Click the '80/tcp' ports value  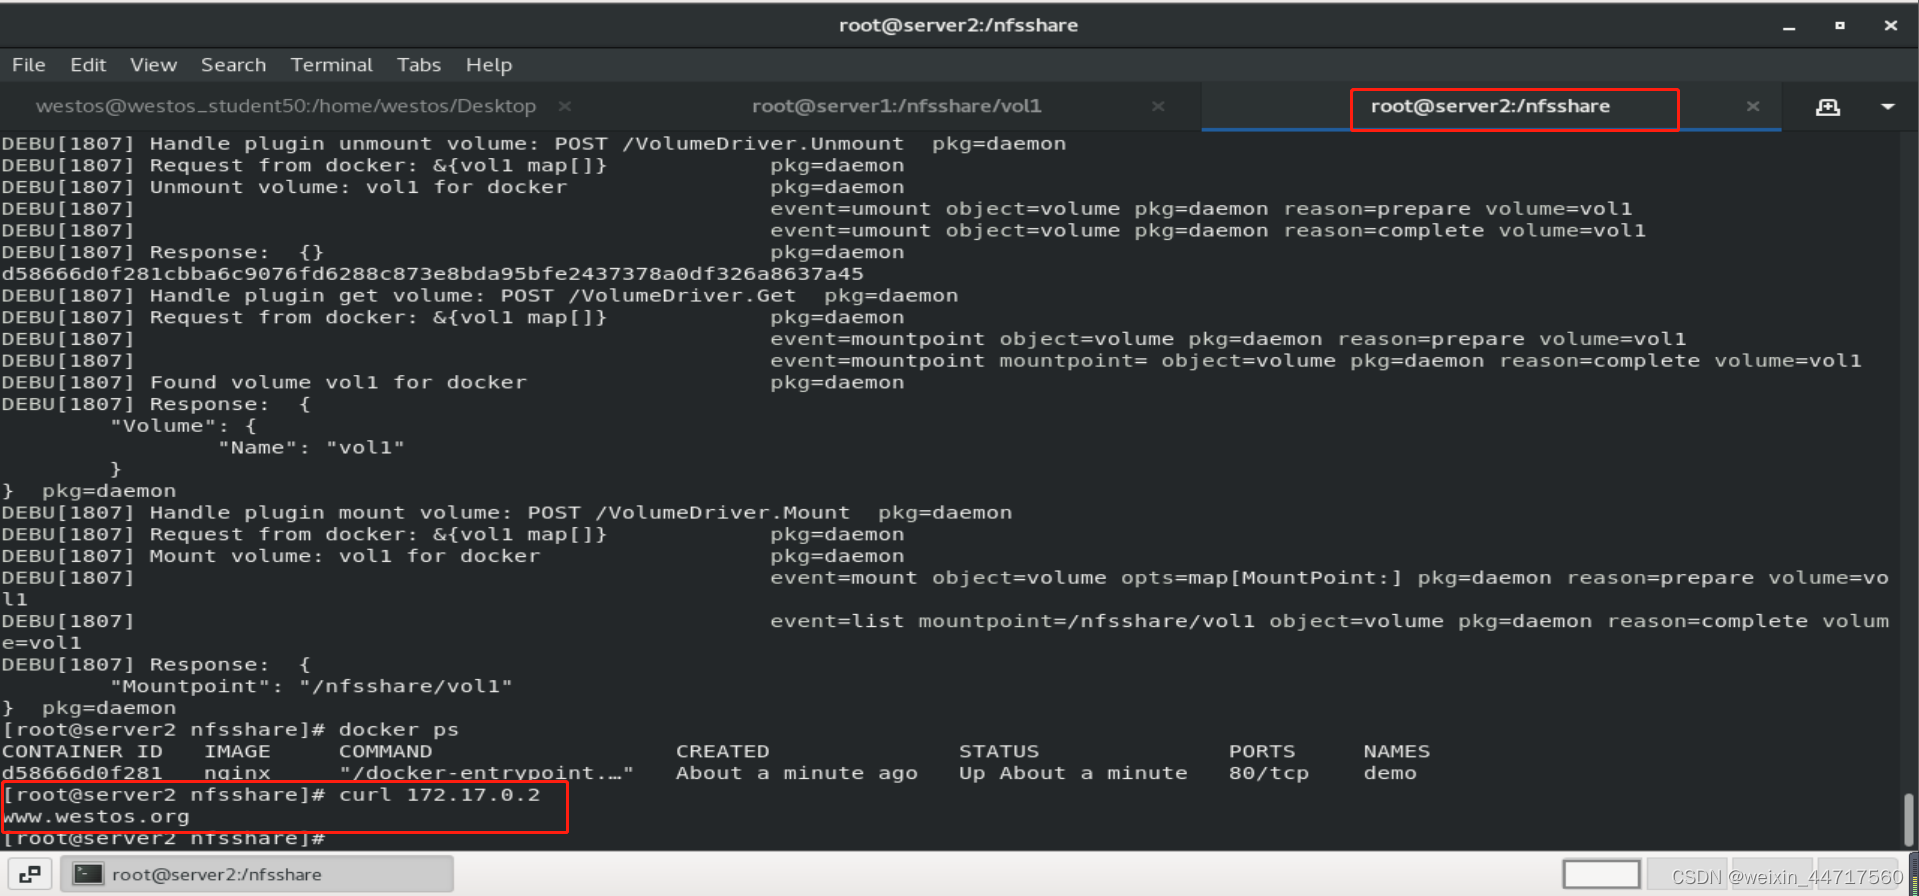coord(1269,773)
